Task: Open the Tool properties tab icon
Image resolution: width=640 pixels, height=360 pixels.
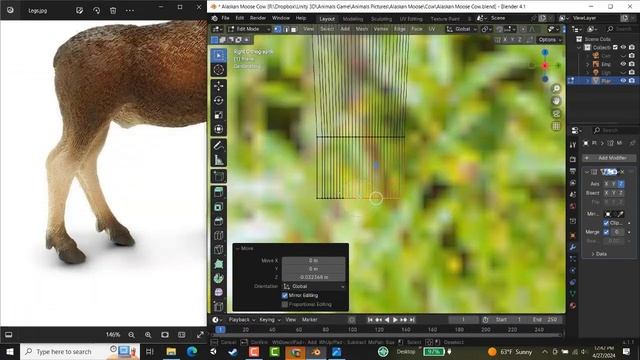Action: tap(573, 144)
